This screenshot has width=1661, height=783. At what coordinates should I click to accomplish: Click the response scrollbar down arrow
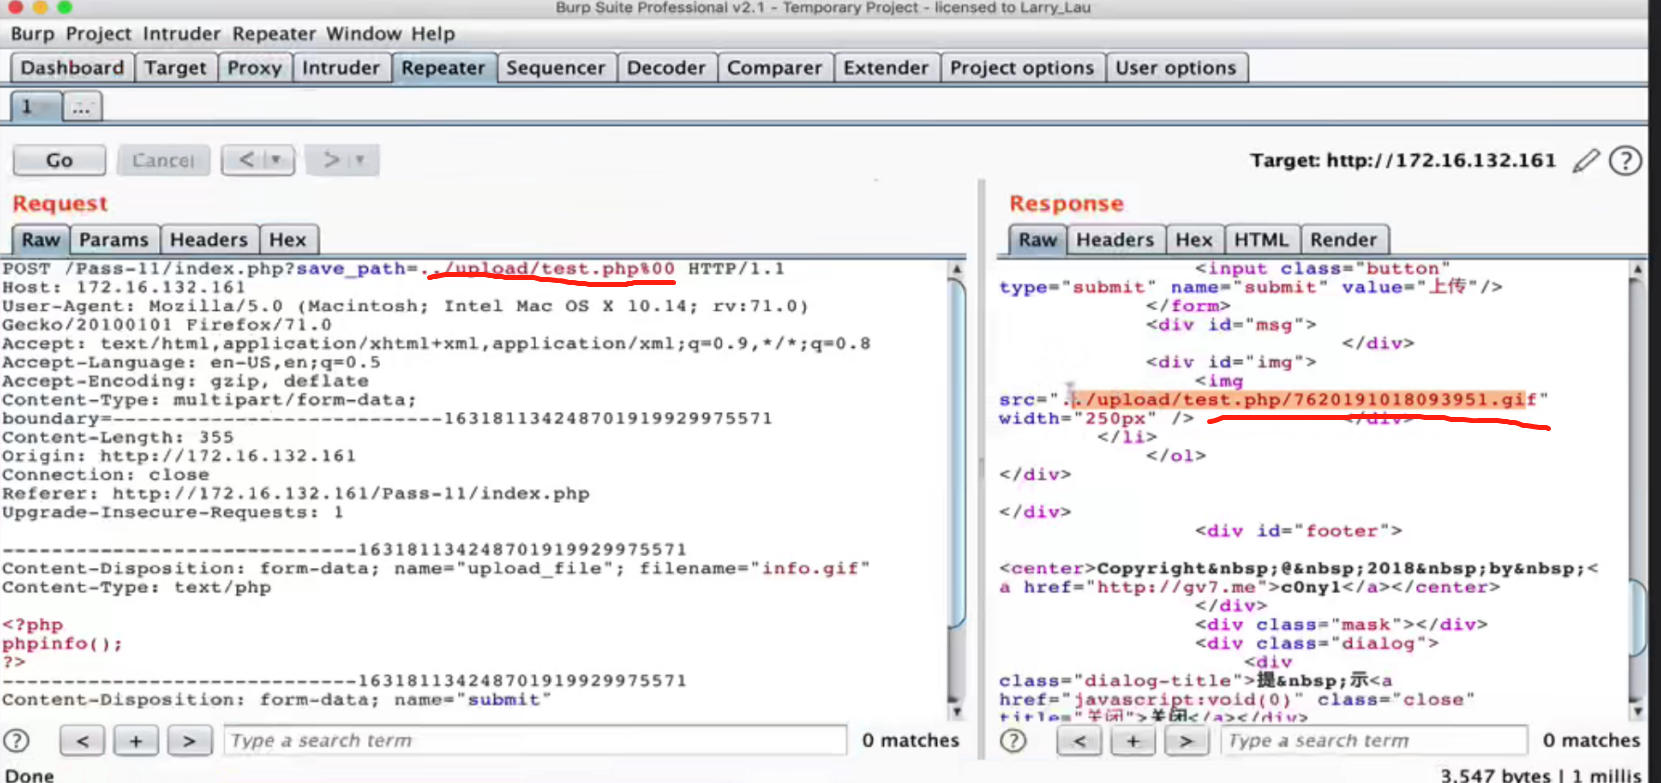pyautogui.click(x=1638, y=711)
